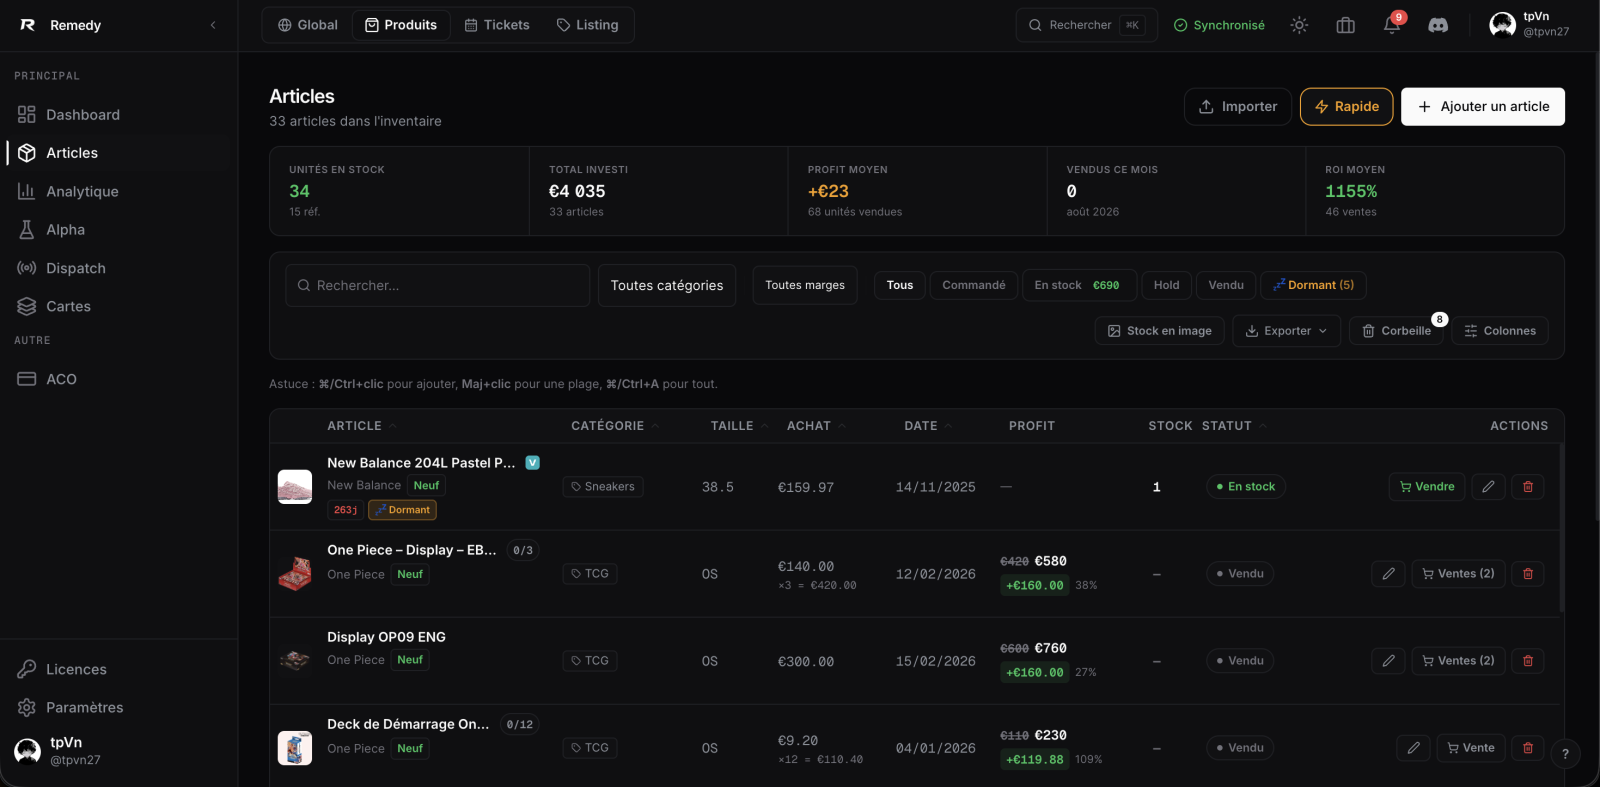
Task: Delete the Deck de Démarrage article
Action: [1528, 748]
